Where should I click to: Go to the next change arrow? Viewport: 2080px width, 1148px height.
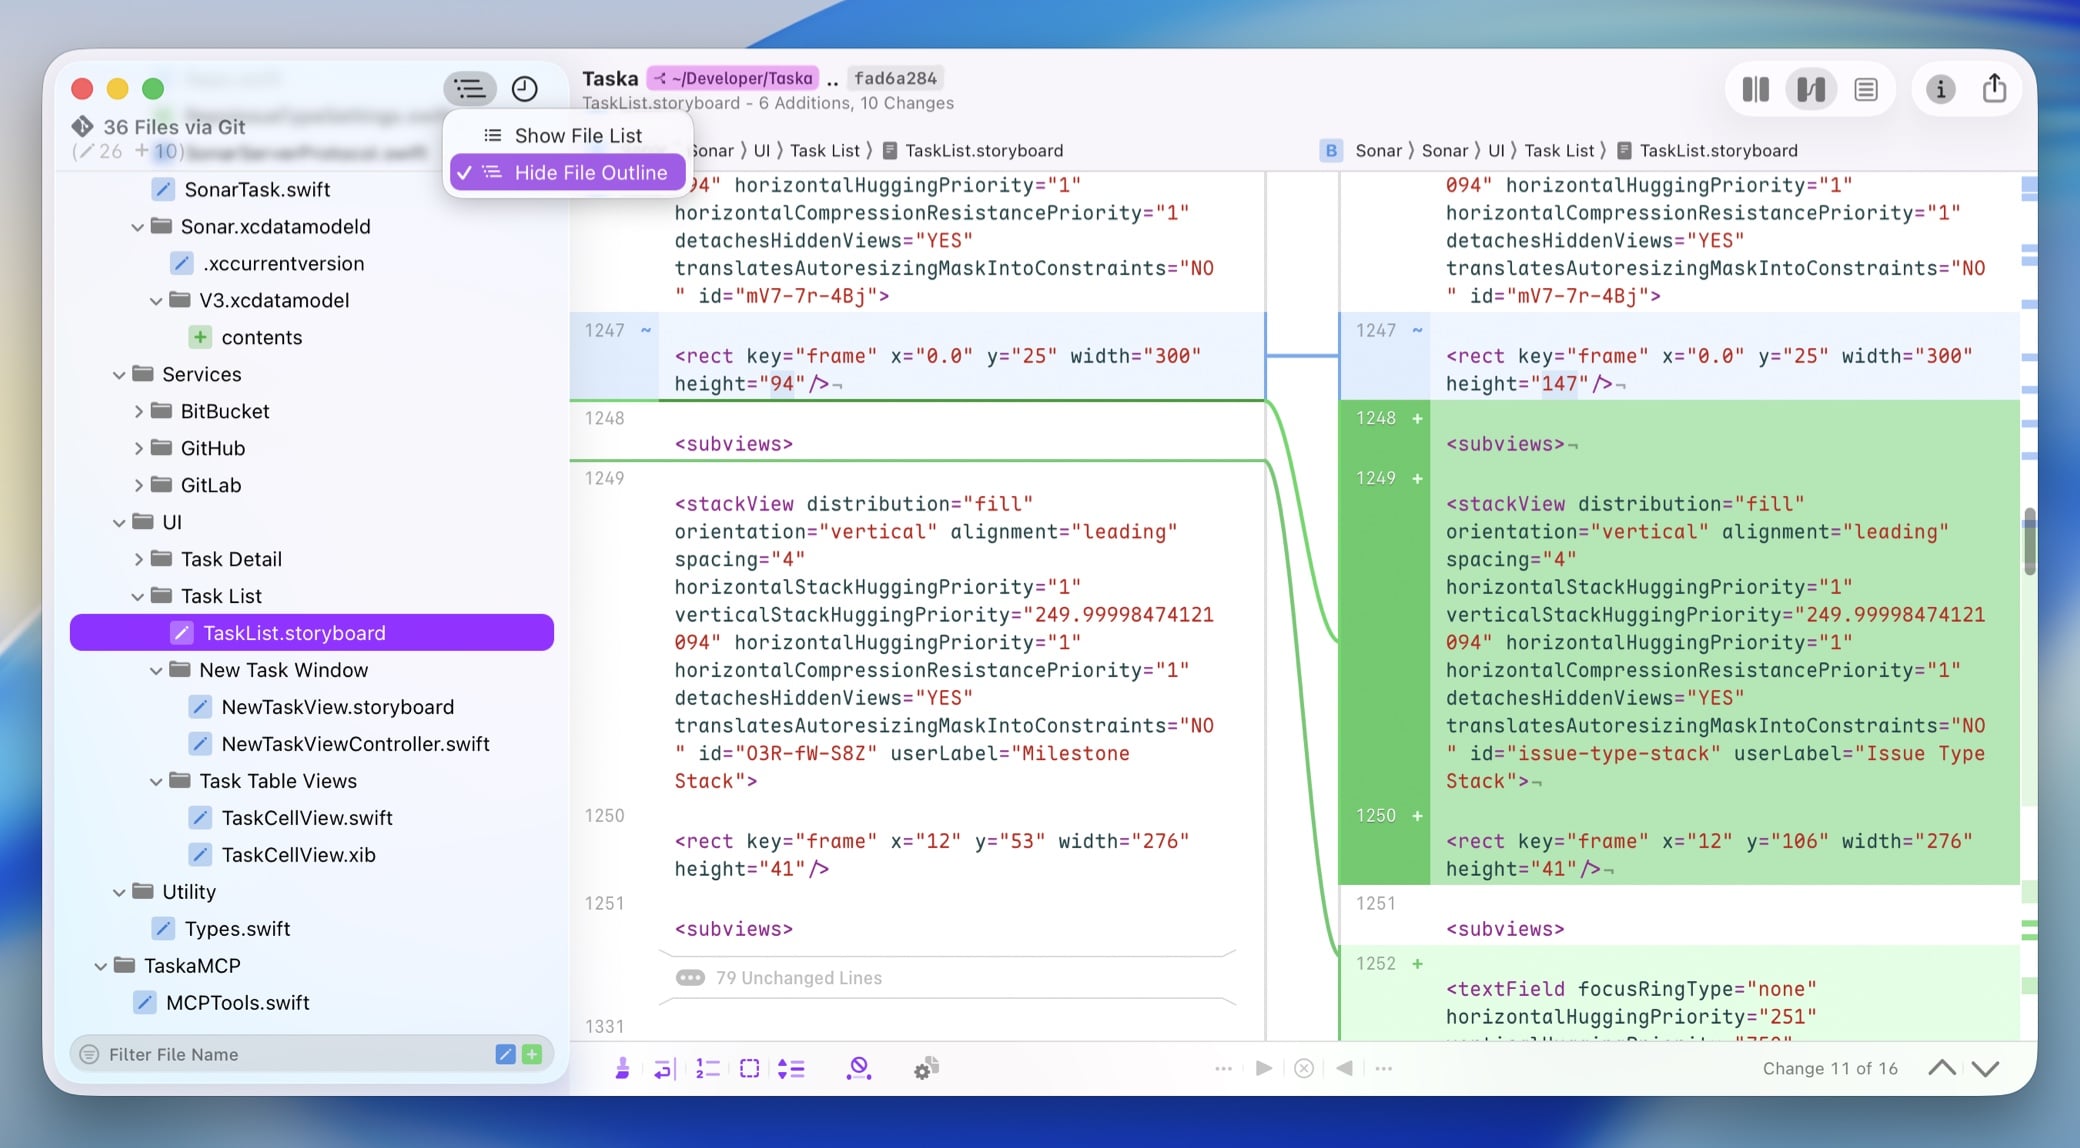coord(1986,1068)
